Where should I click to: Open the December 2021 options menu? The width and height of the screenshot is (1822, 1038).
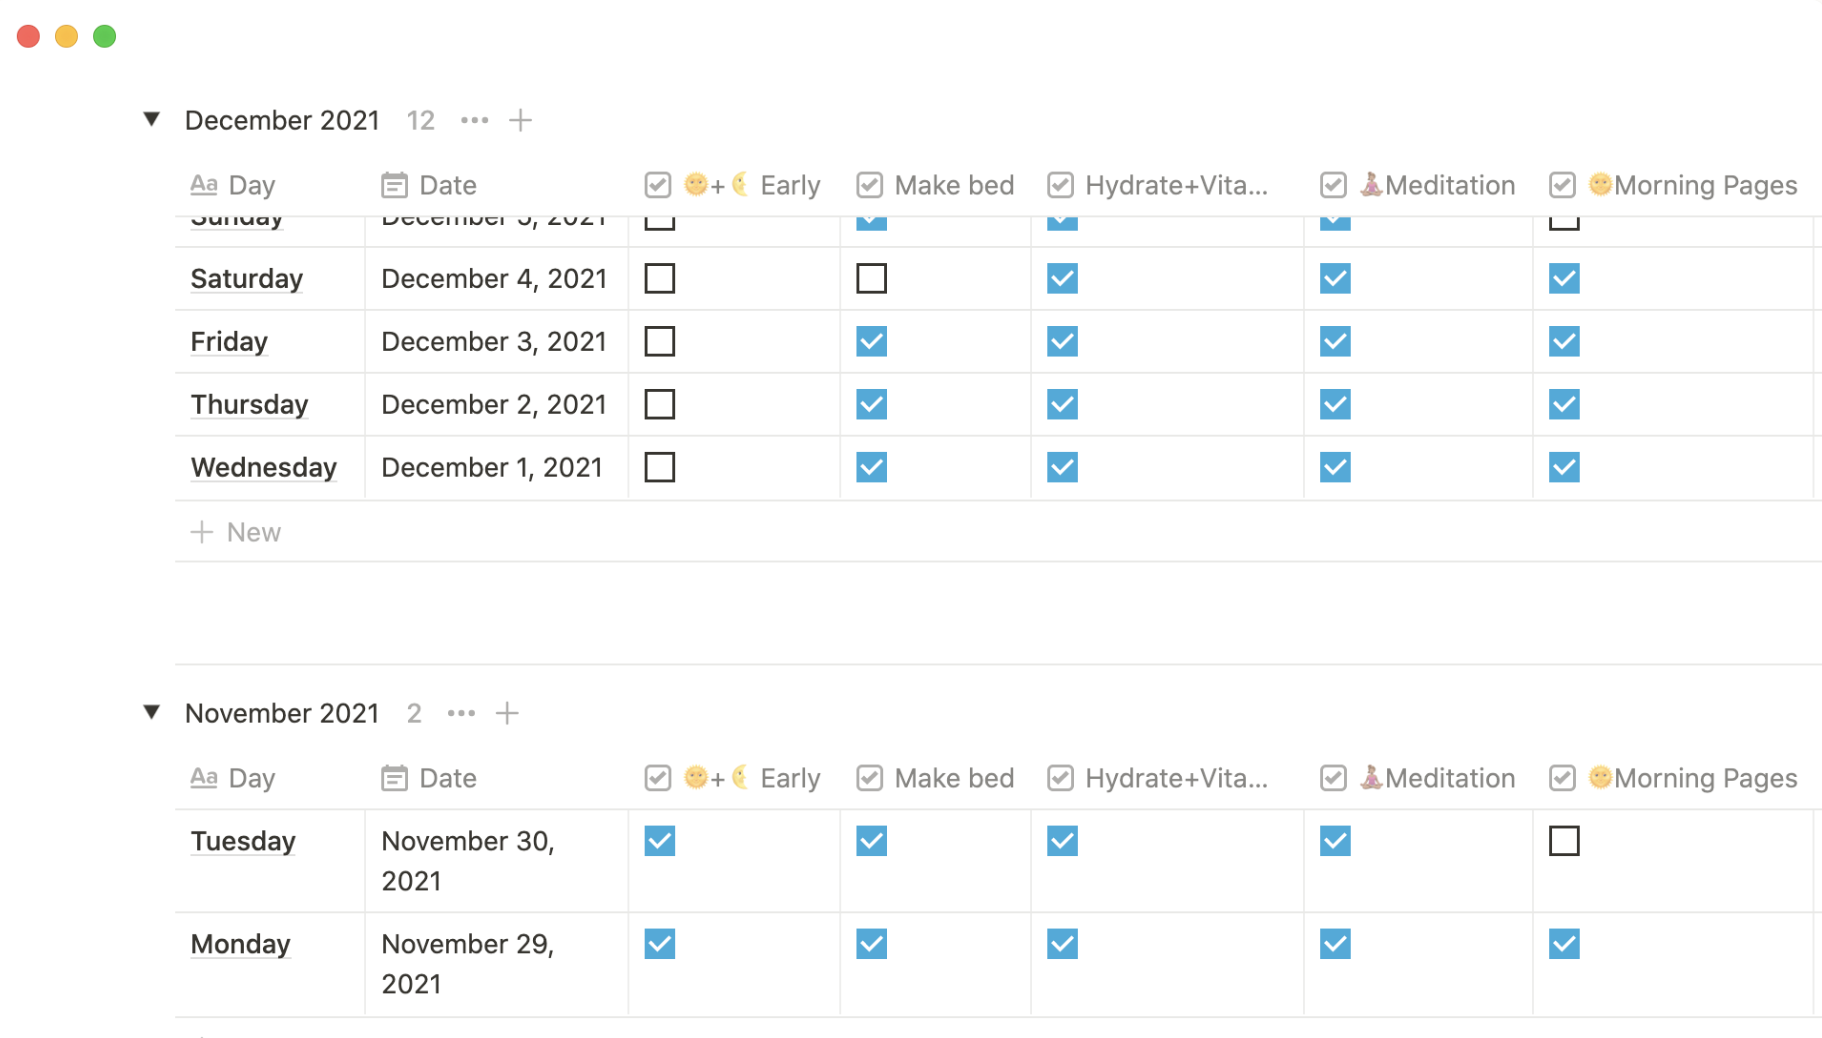(473, 119)
